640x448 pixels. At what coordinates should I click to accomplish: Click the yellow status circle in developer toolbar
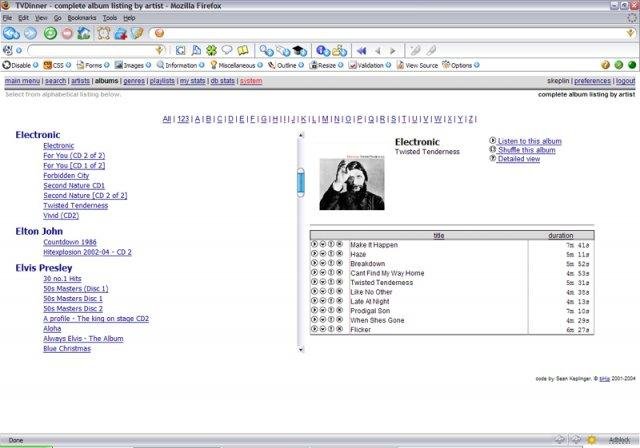click(605, 65)
